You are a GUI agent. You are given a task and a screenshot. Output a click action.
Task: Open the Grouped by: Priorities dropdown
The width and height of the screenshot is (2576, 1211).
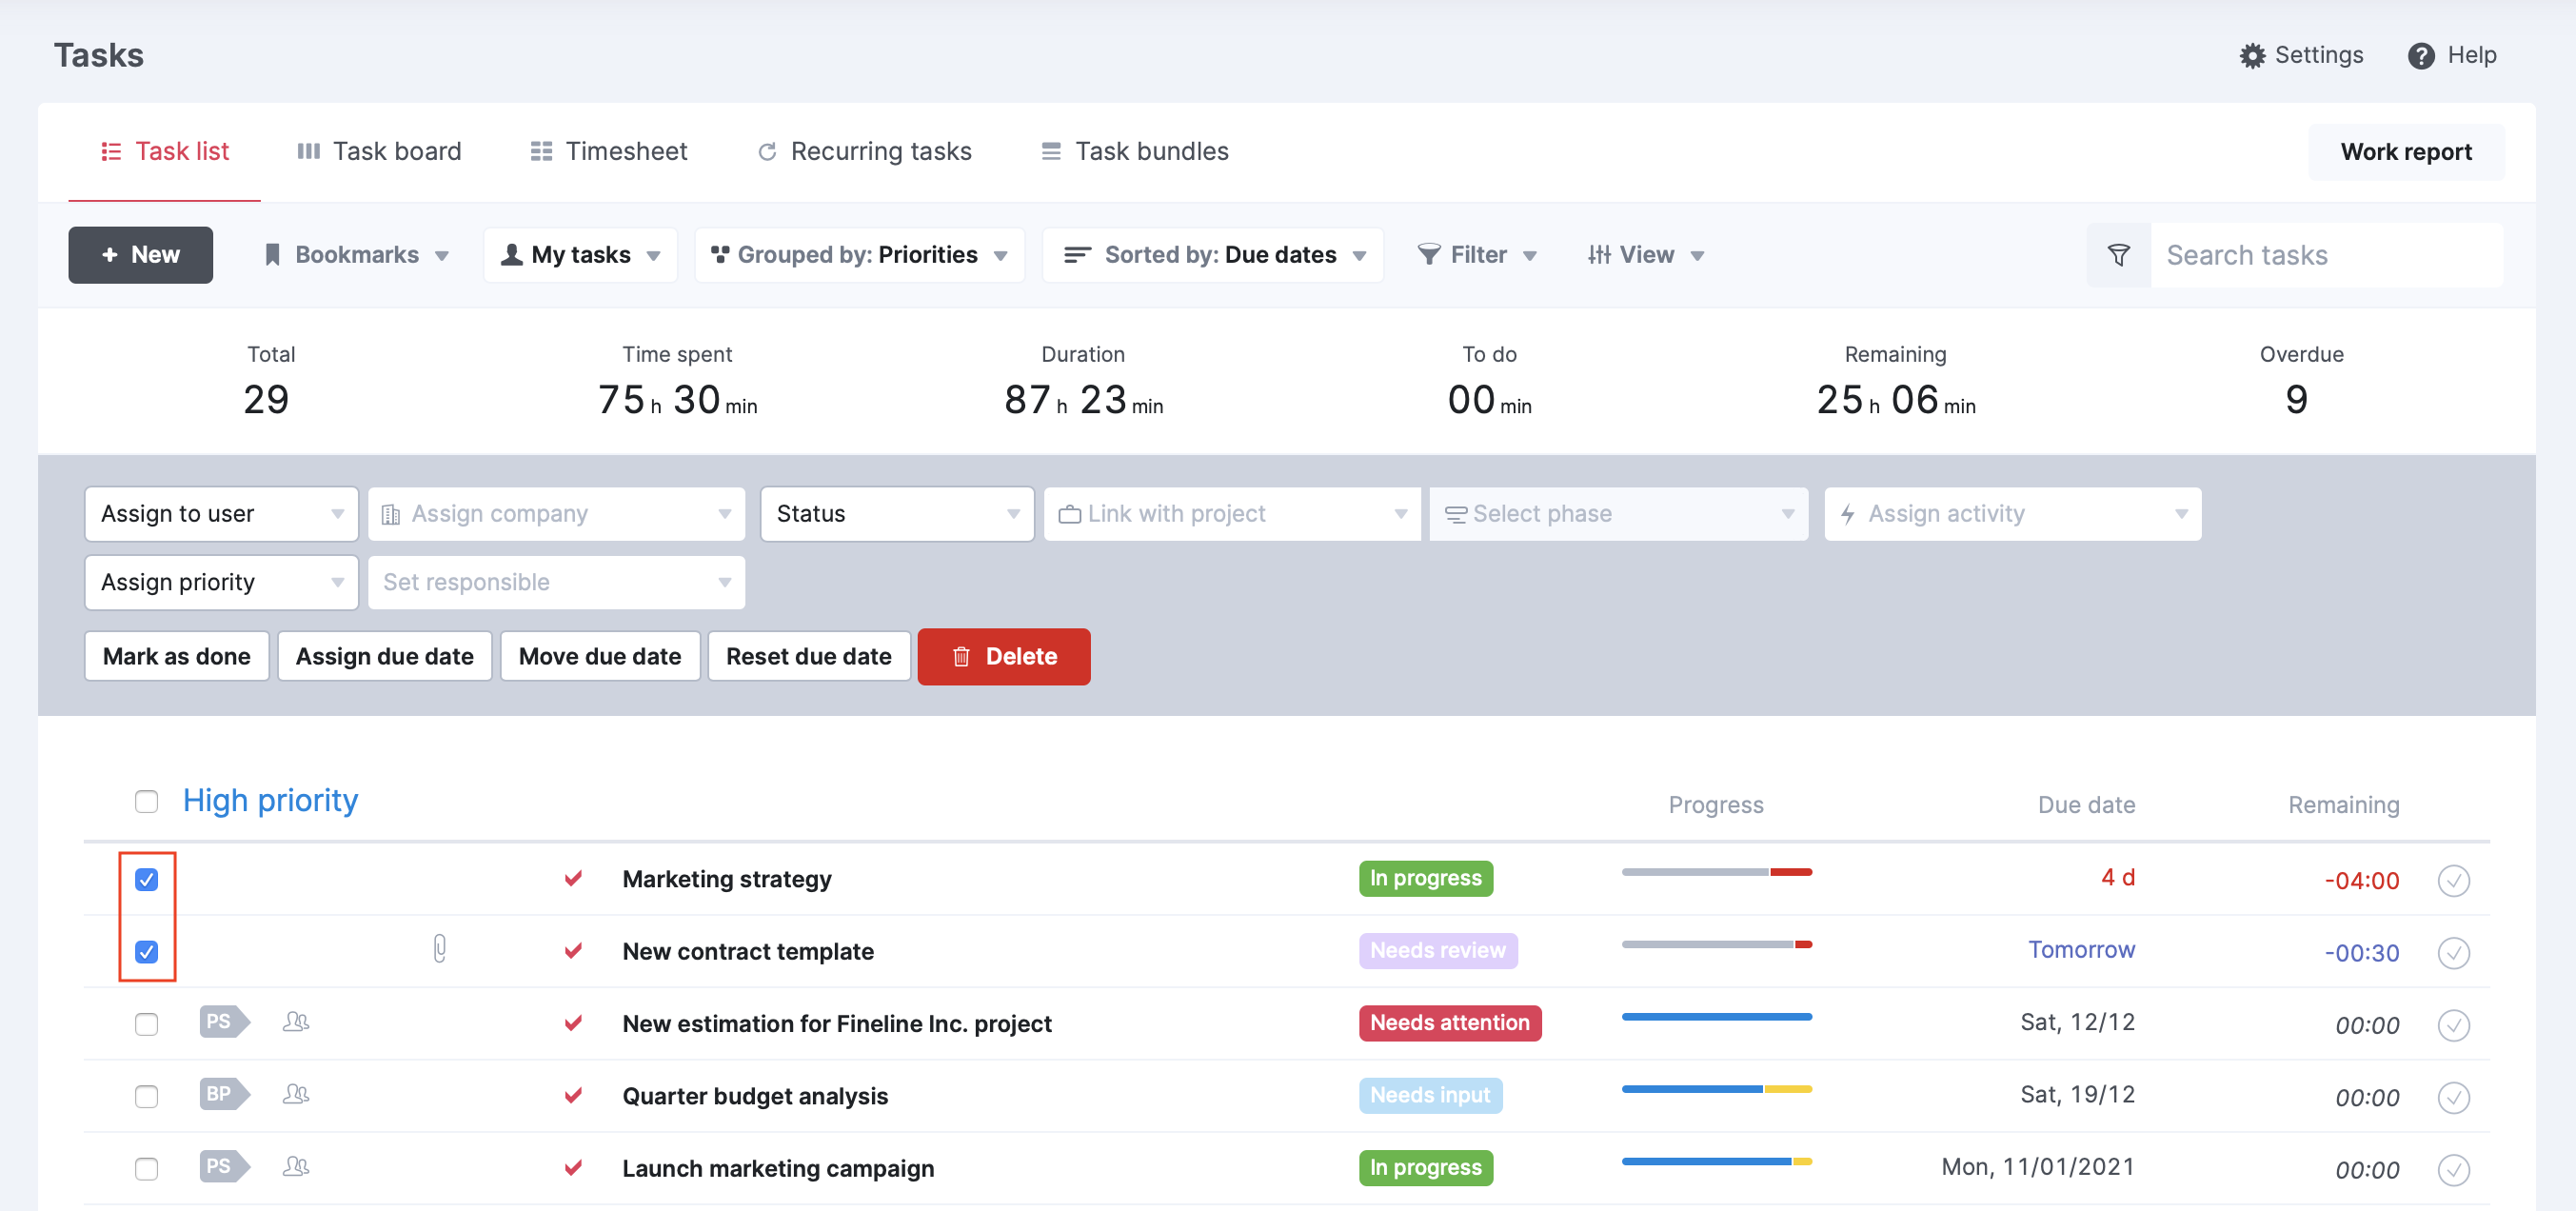[x=859, y=255]
